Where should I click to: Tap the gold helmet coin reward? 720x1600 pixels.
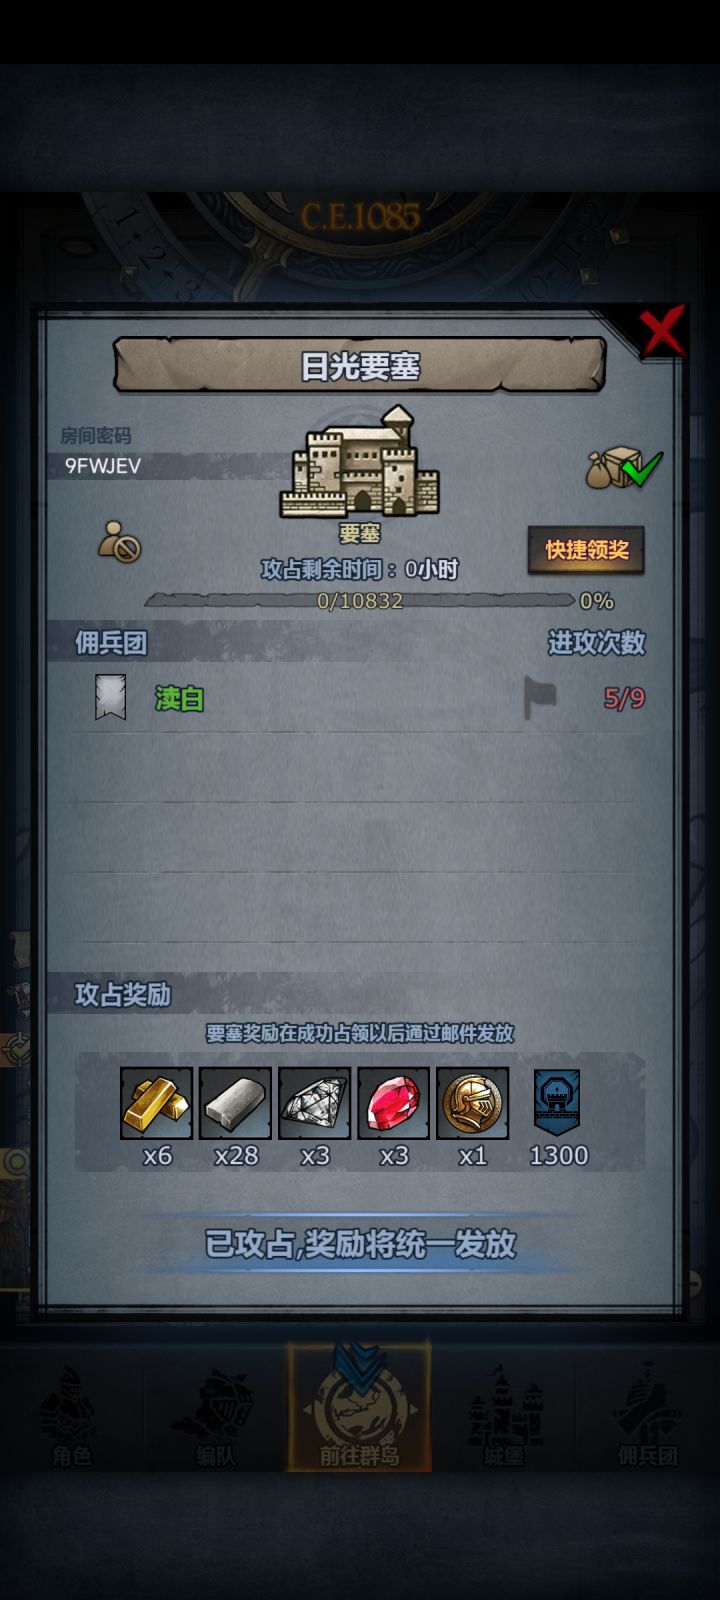473,1103
